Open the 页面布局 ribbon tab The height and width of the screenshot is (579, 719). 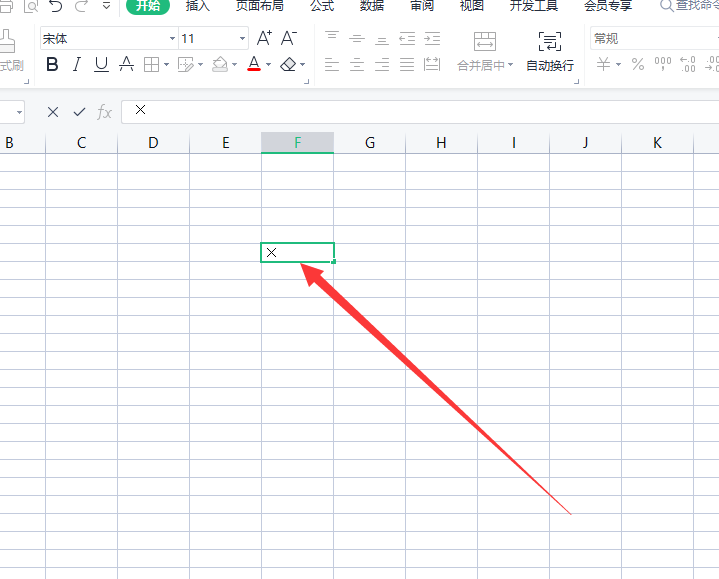259,6
